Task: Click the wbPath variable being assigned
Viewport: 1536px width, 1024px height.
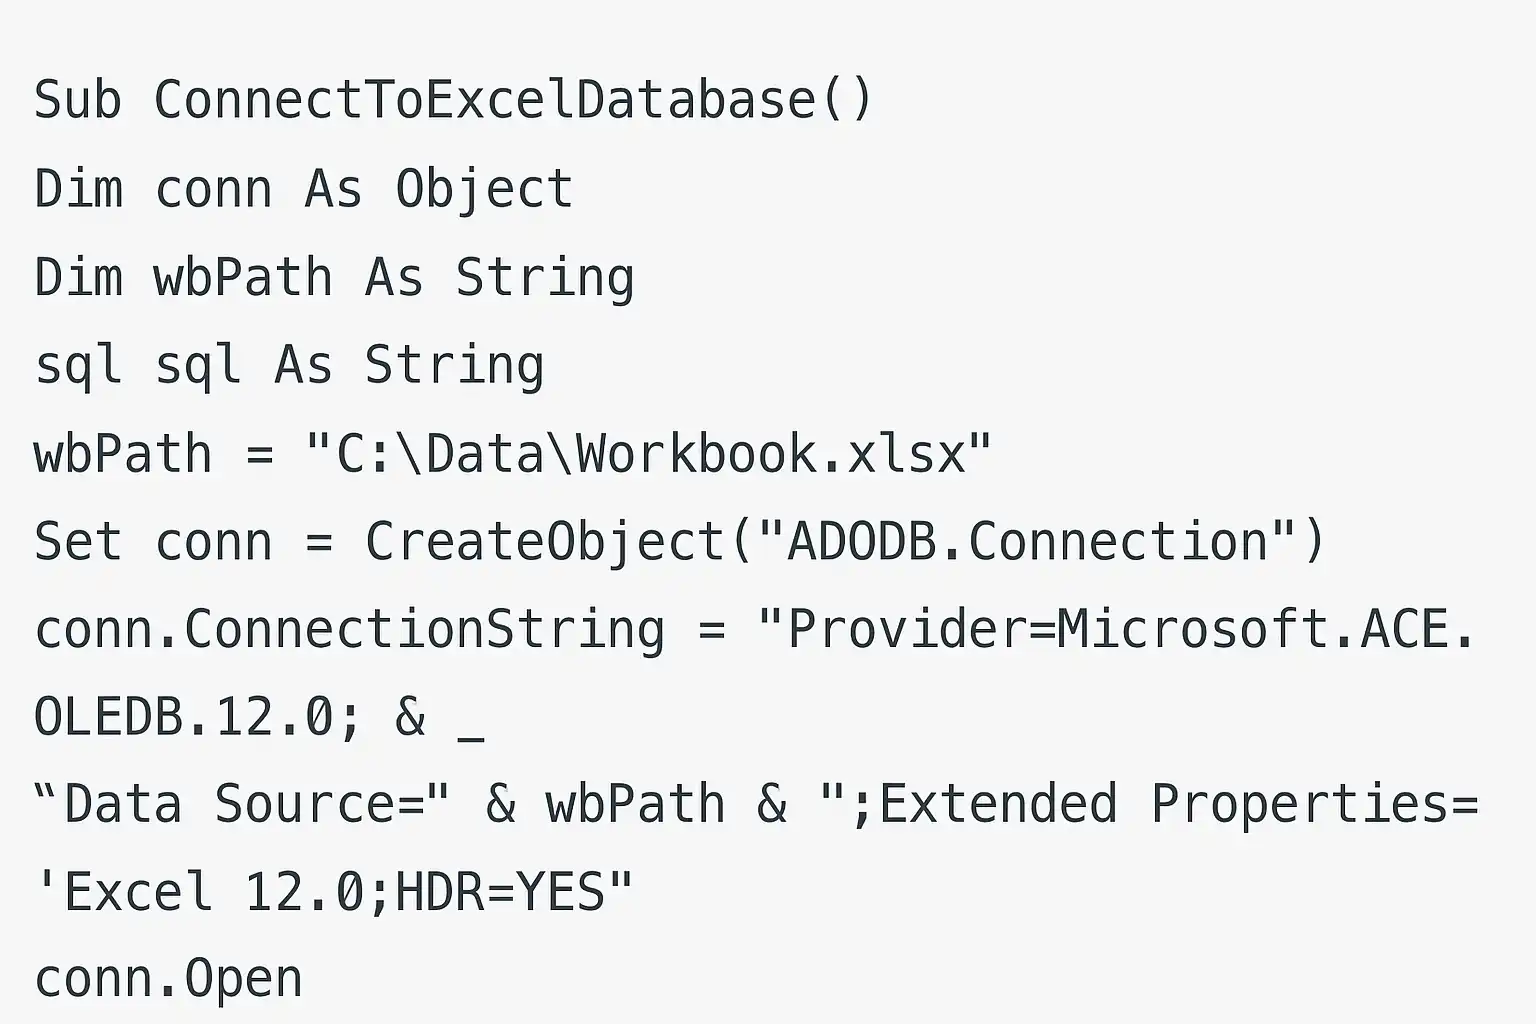Action: tap(123, 454)
